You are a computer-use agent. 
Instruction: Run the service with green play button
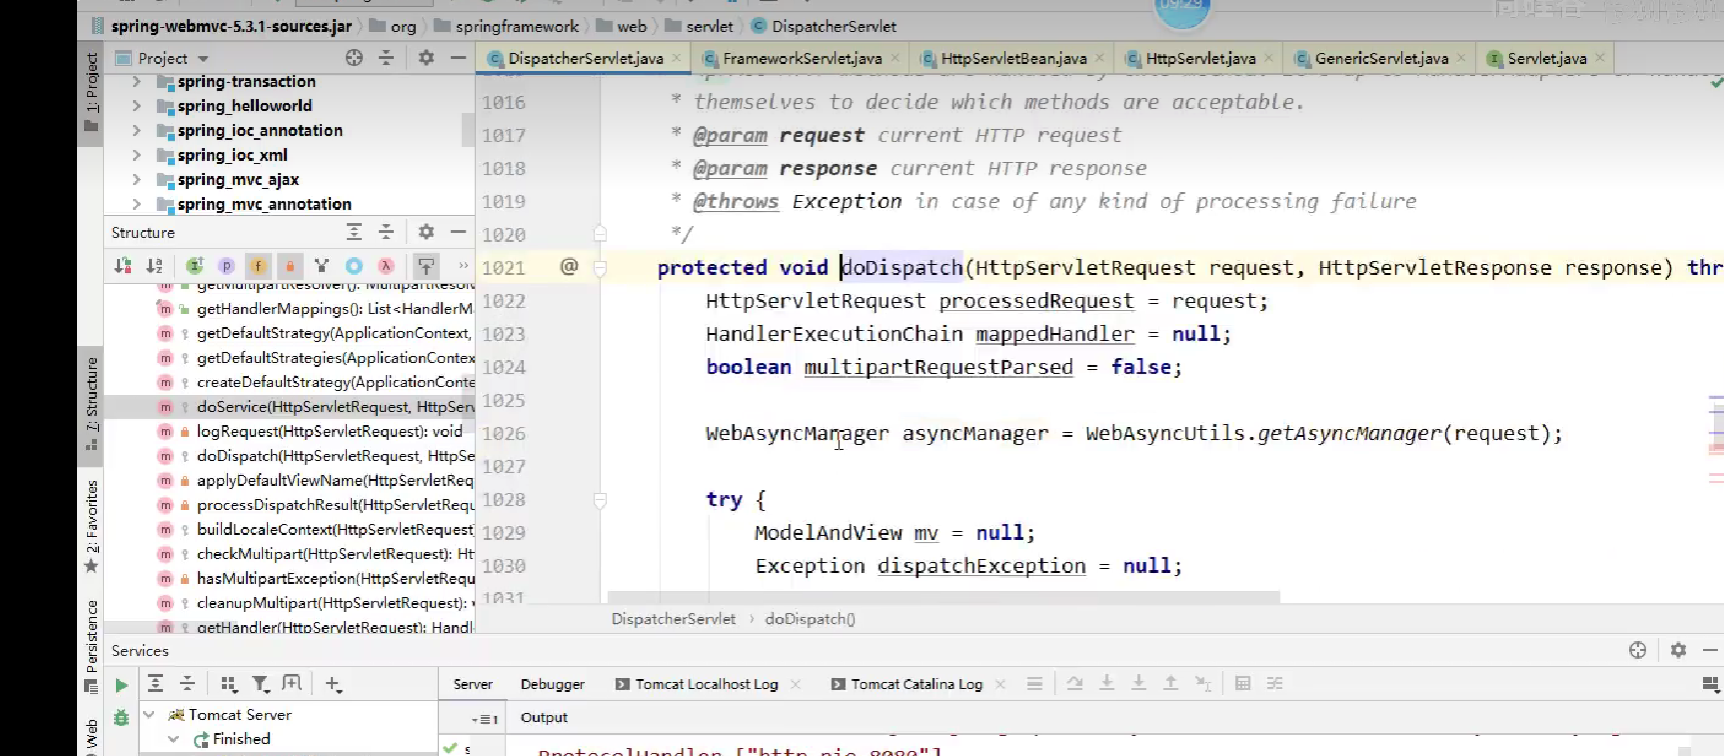tap(121, 685)
